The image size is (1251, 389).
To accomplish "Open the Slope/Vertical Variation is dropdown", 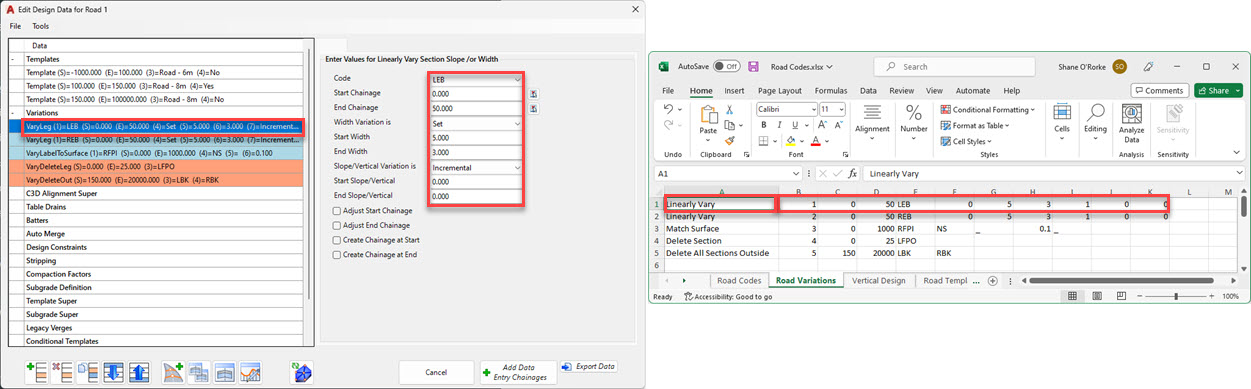I will (476, 168).
